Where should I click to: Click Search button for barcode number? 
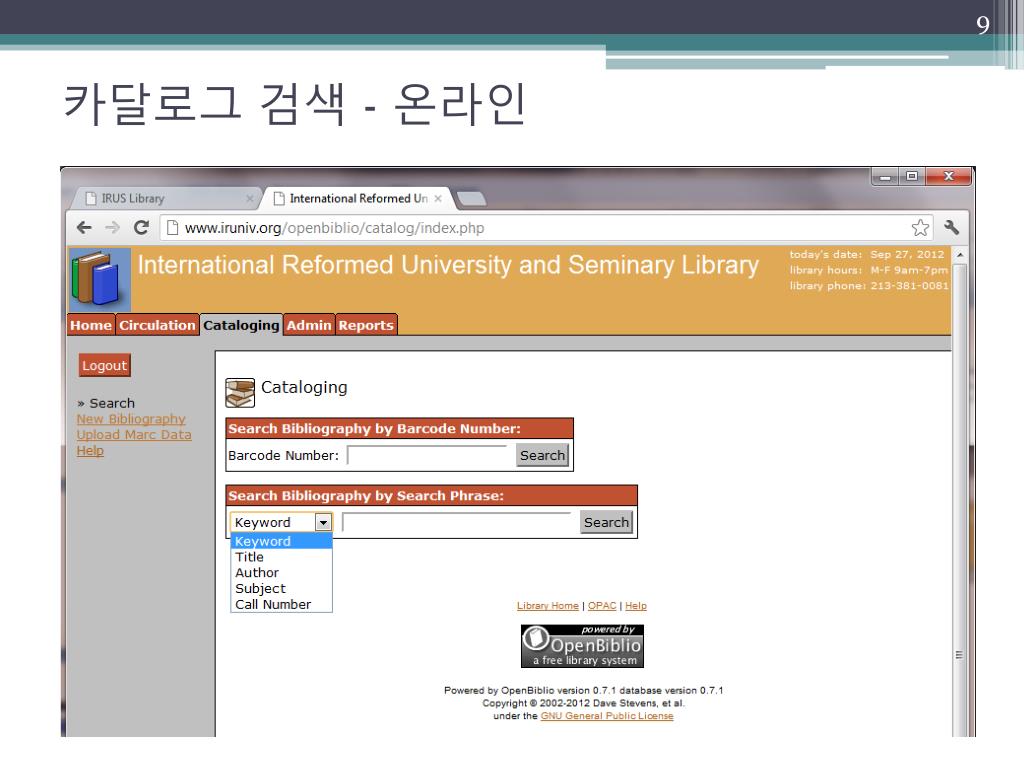543,455
